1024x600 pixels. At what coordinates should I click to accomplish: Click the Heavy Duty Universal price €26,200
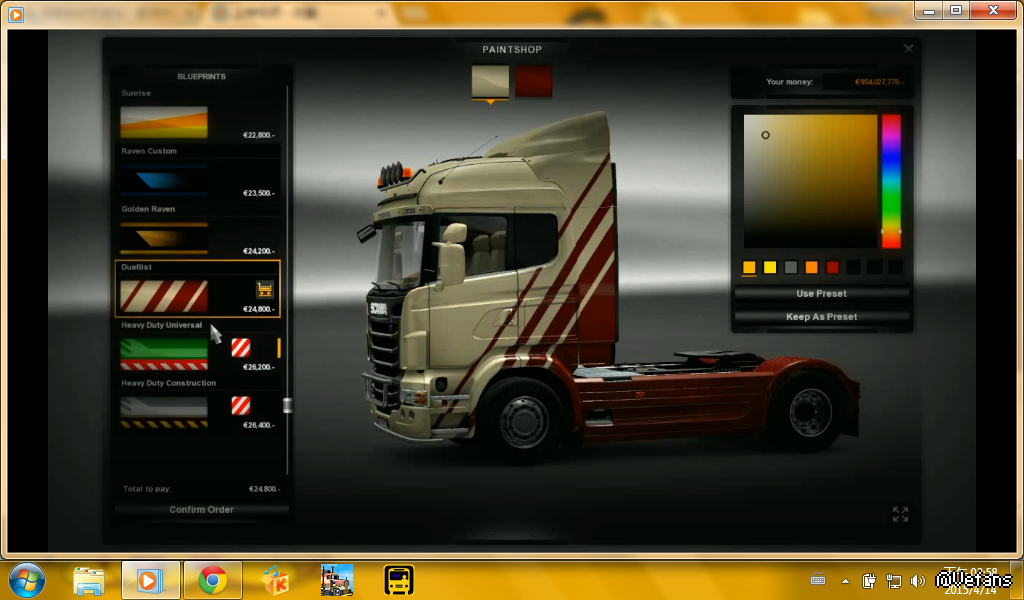coord(259,368)
